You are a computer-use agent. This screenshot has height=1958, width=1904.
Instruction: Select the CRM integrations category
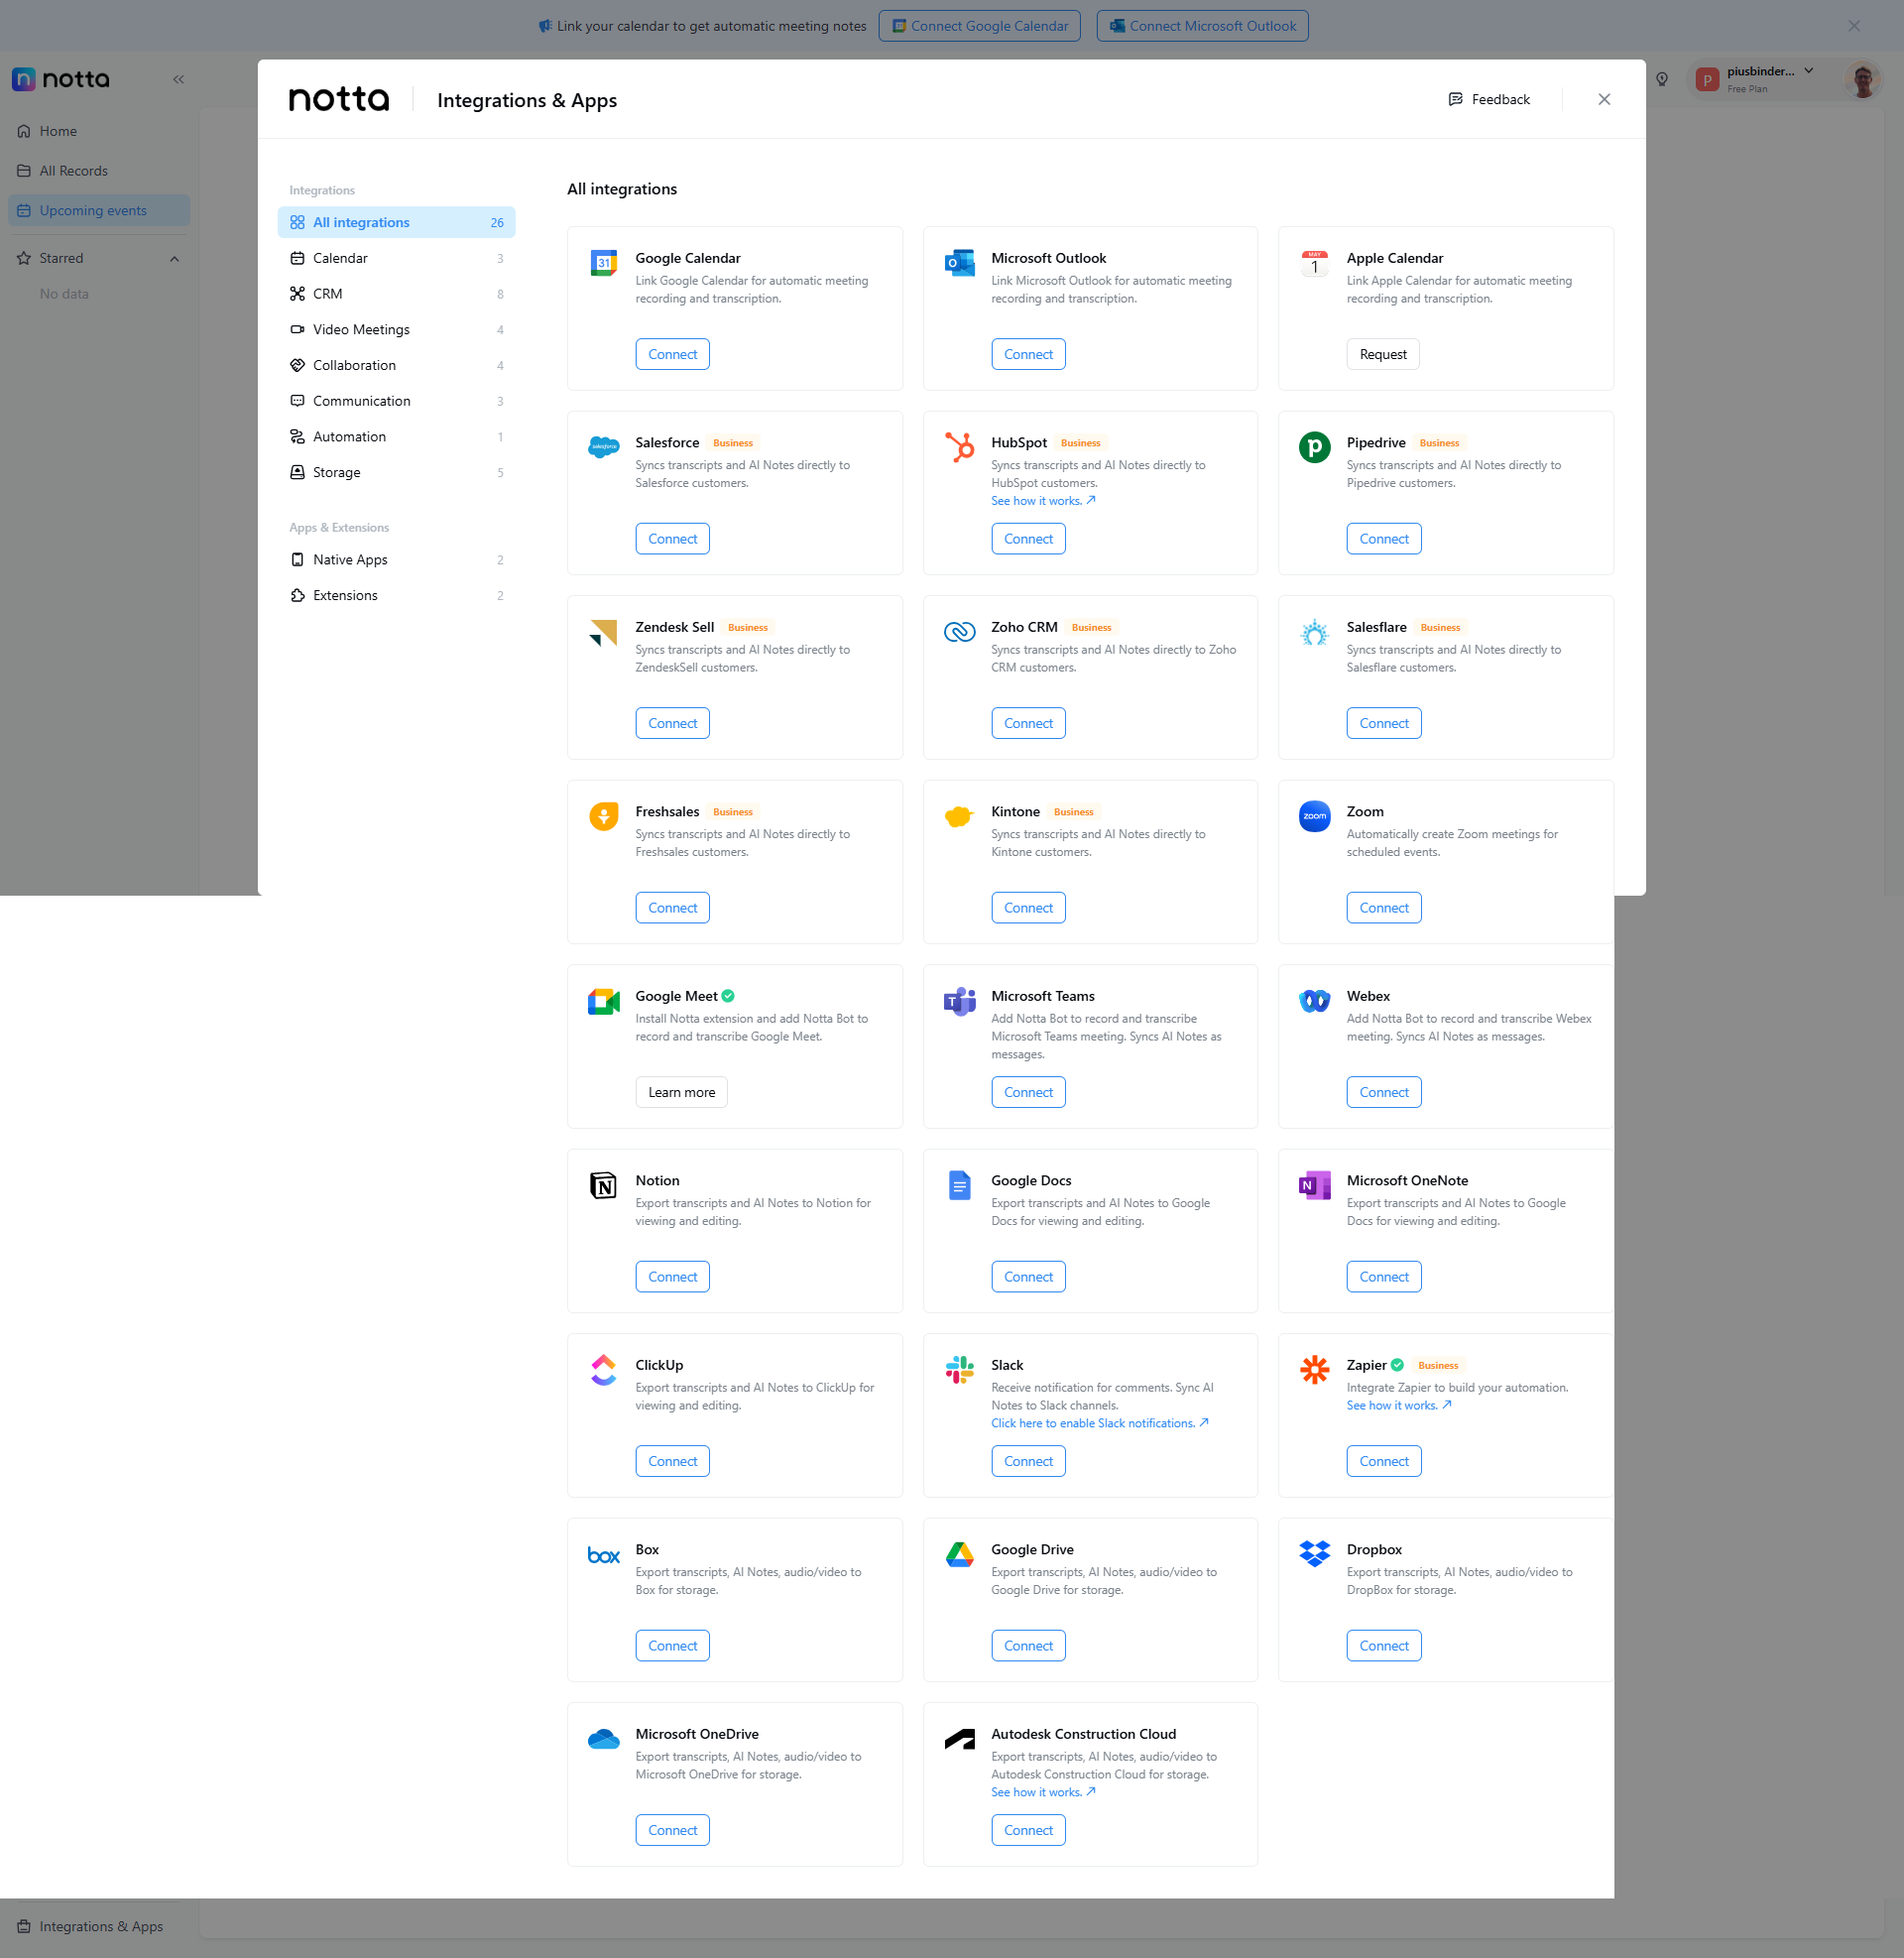(x=327, y=294)
